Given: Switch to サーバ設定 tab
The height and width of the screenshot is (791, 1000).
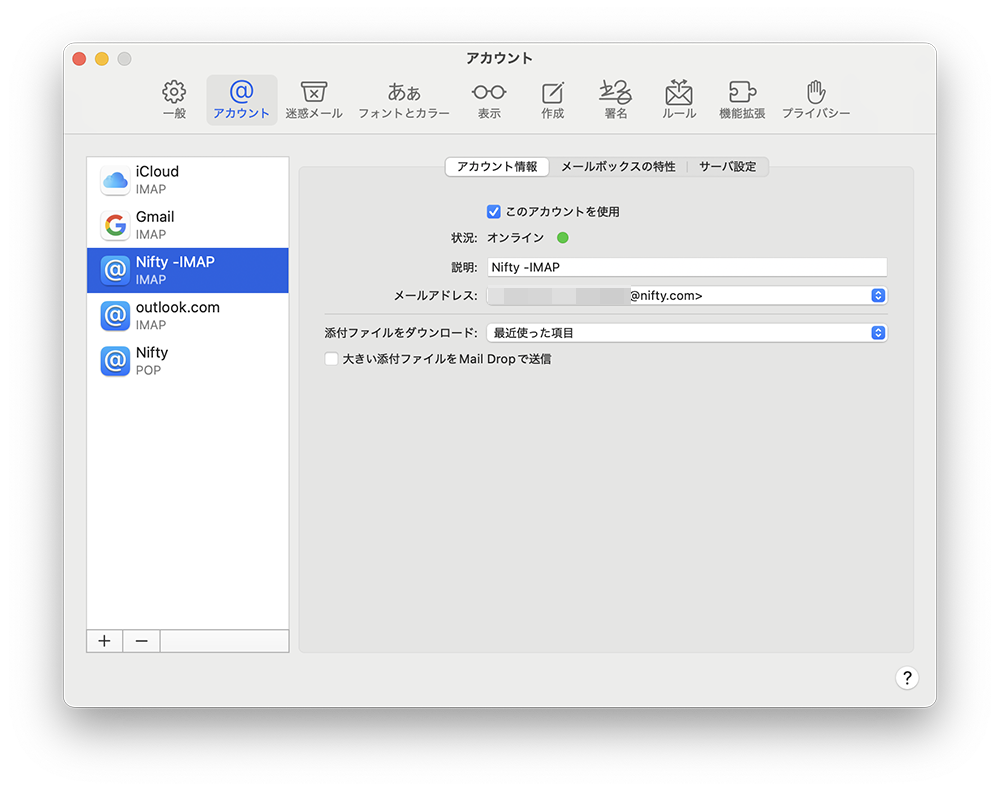Looking at the screenshot, I should click(x=727, y=167).
